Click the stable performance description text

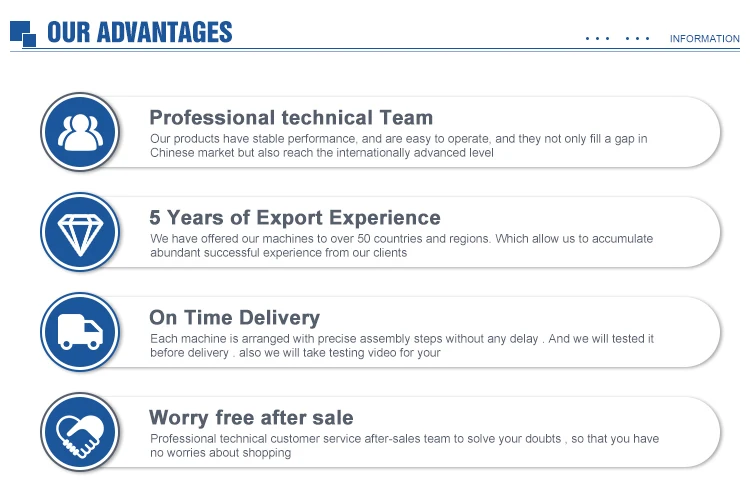[x=398, y=145]
